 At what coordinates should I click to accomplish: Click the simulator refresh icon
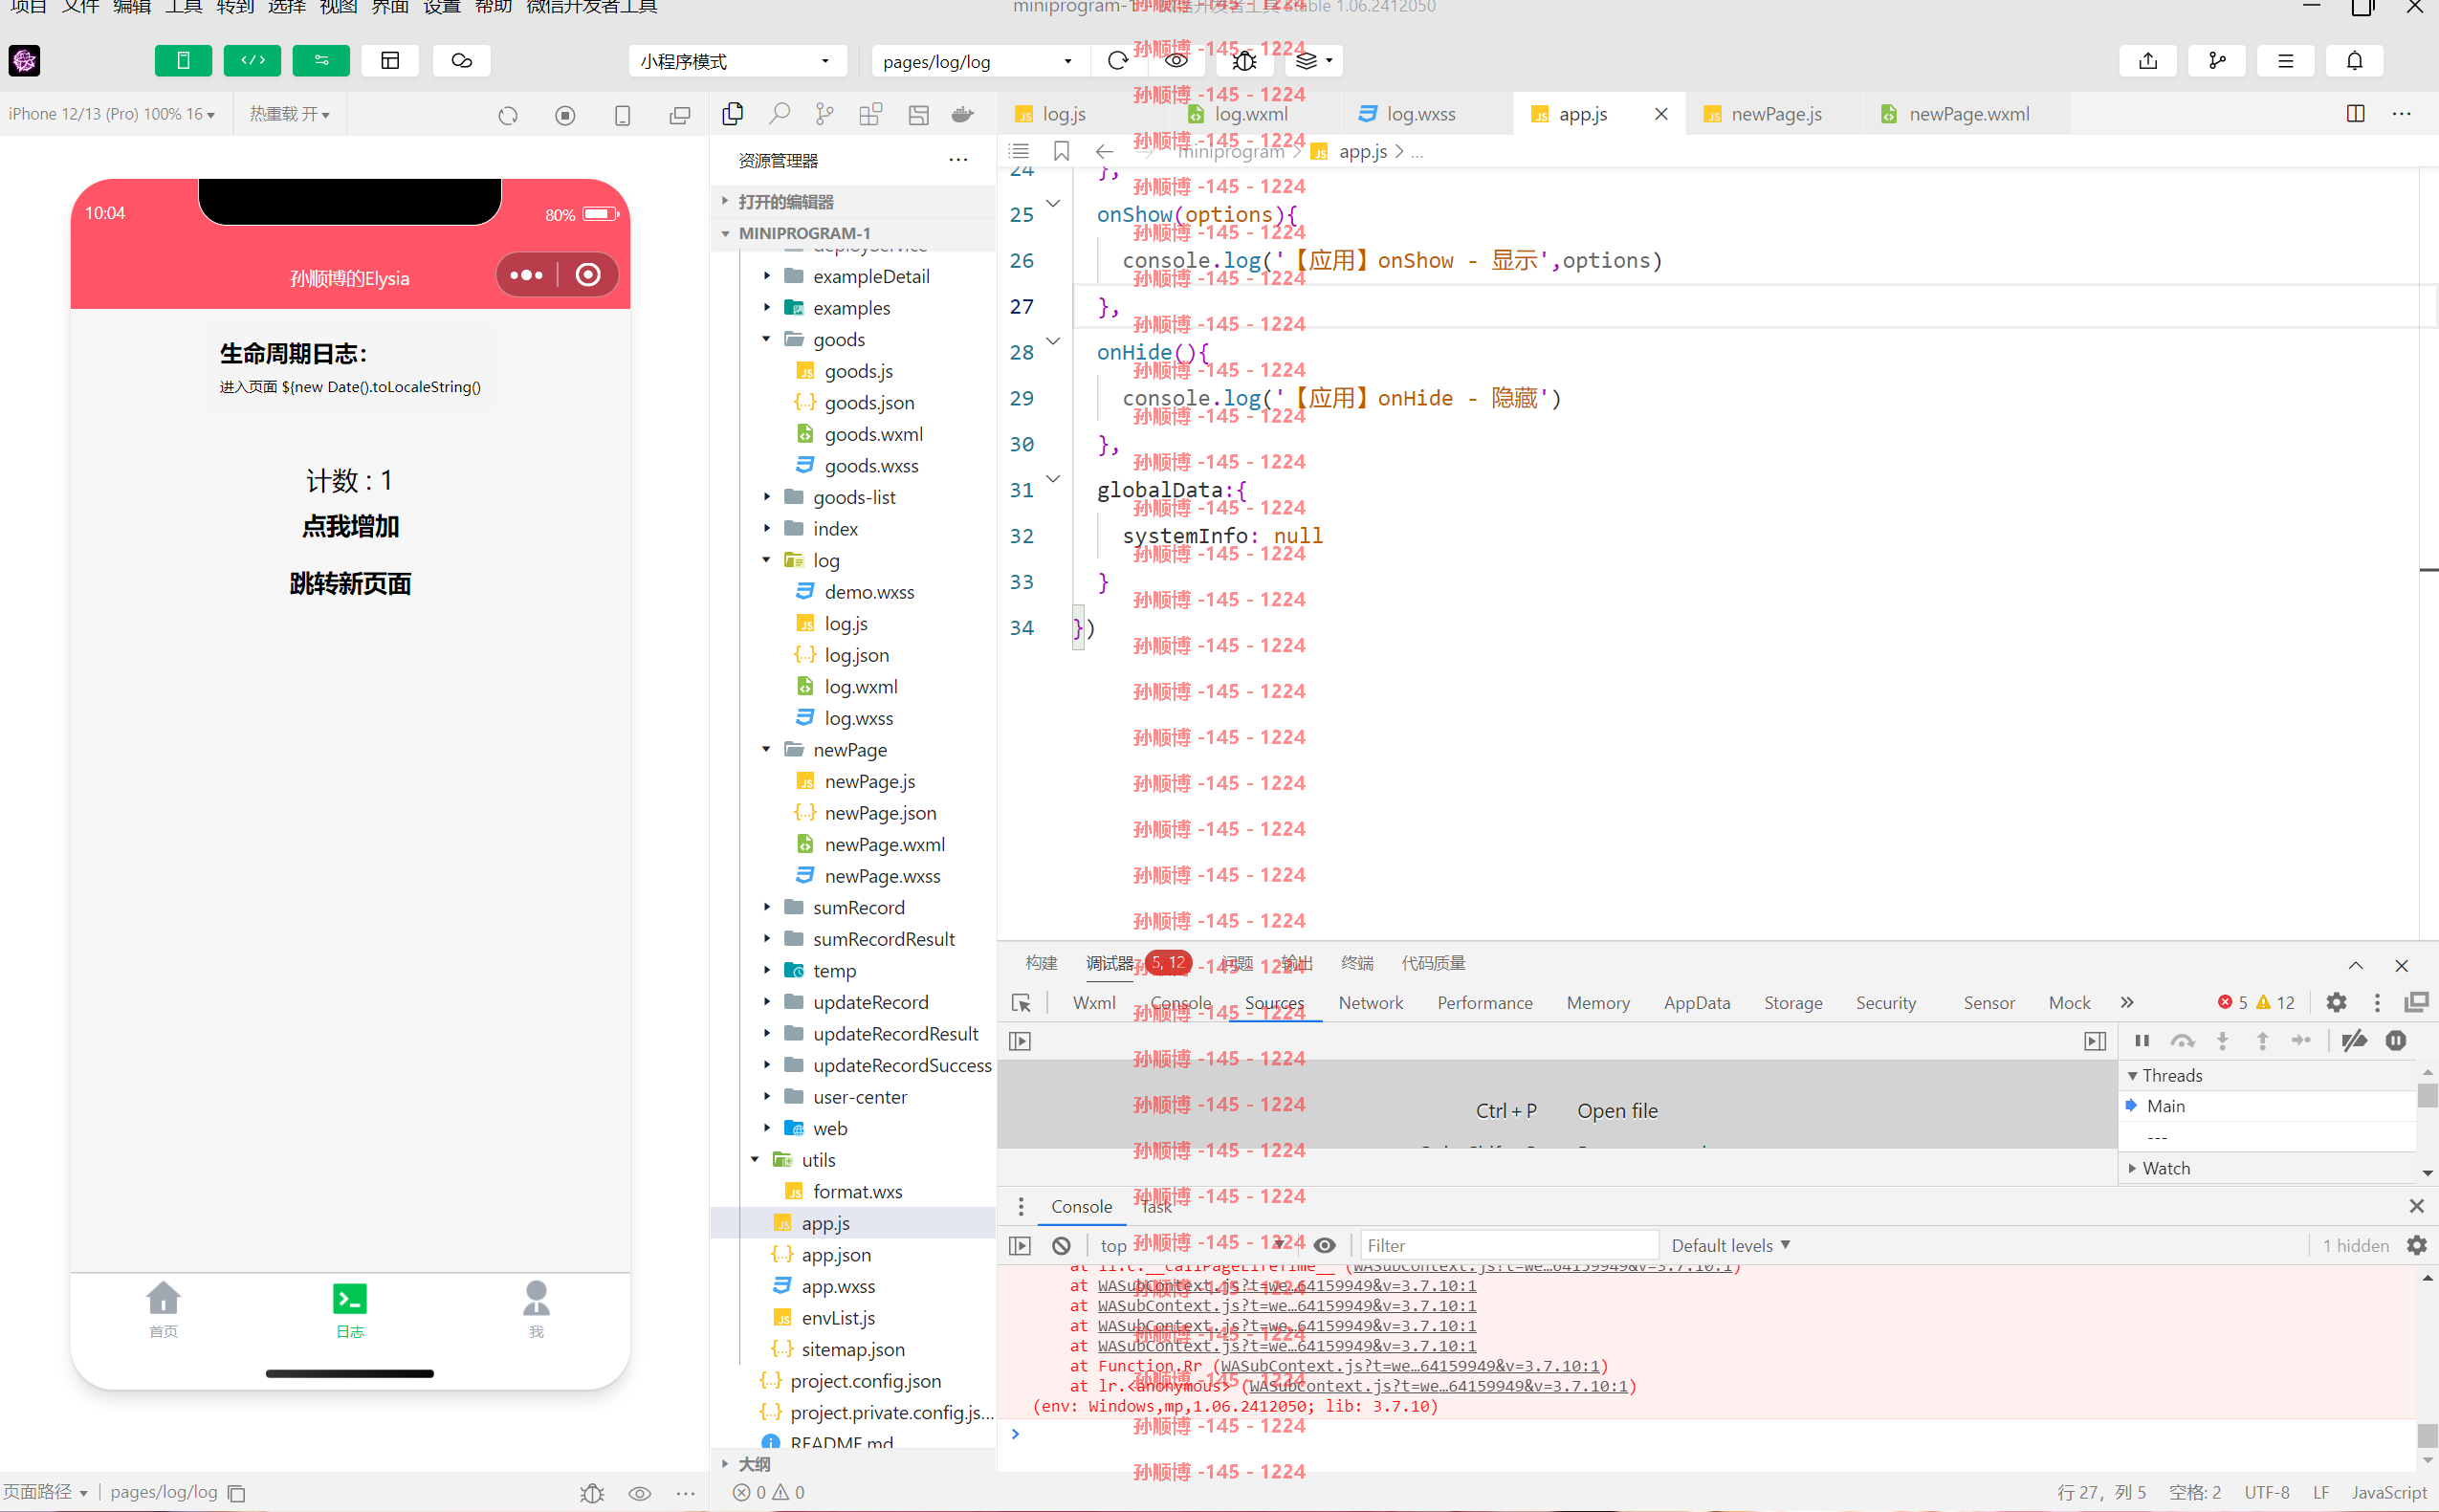(508, 116)
